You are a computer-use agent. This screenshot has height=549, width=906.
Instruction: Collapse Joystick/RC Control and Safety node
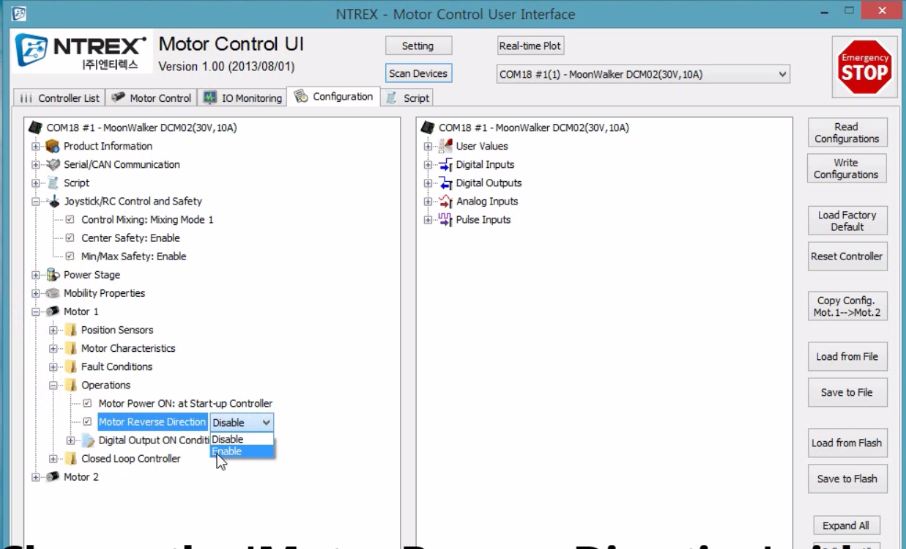pyautogui.click(x=36, y=202)
